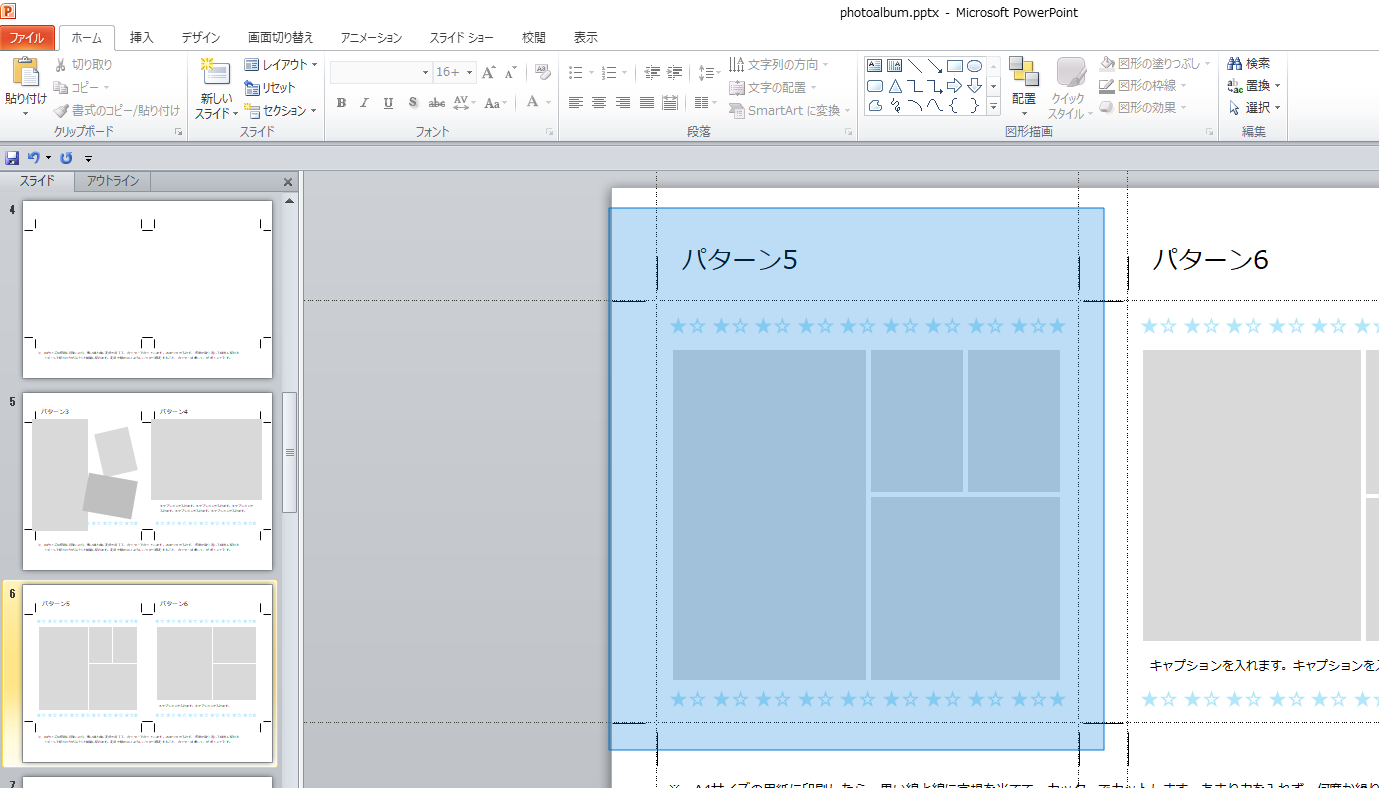Apply distributed alignment icon
The height and width of the screenshot is (788, 1379).
670,102
